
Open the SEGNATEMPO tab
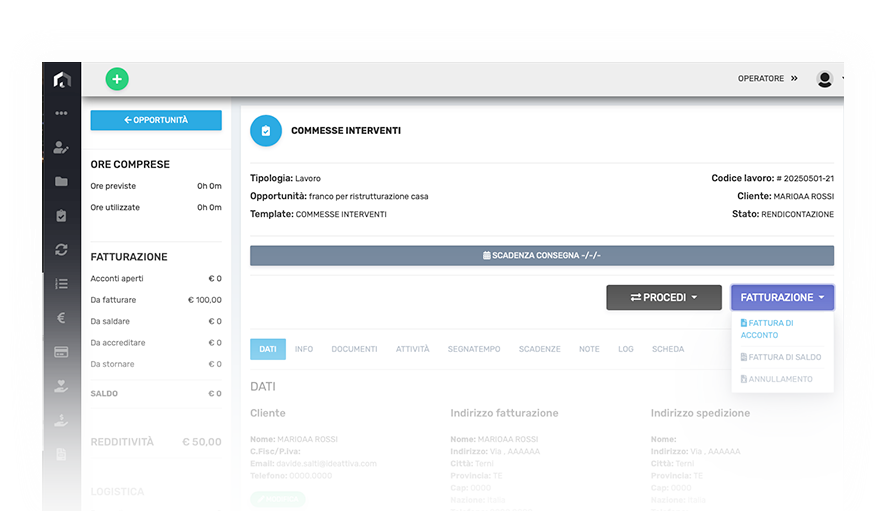474,349
